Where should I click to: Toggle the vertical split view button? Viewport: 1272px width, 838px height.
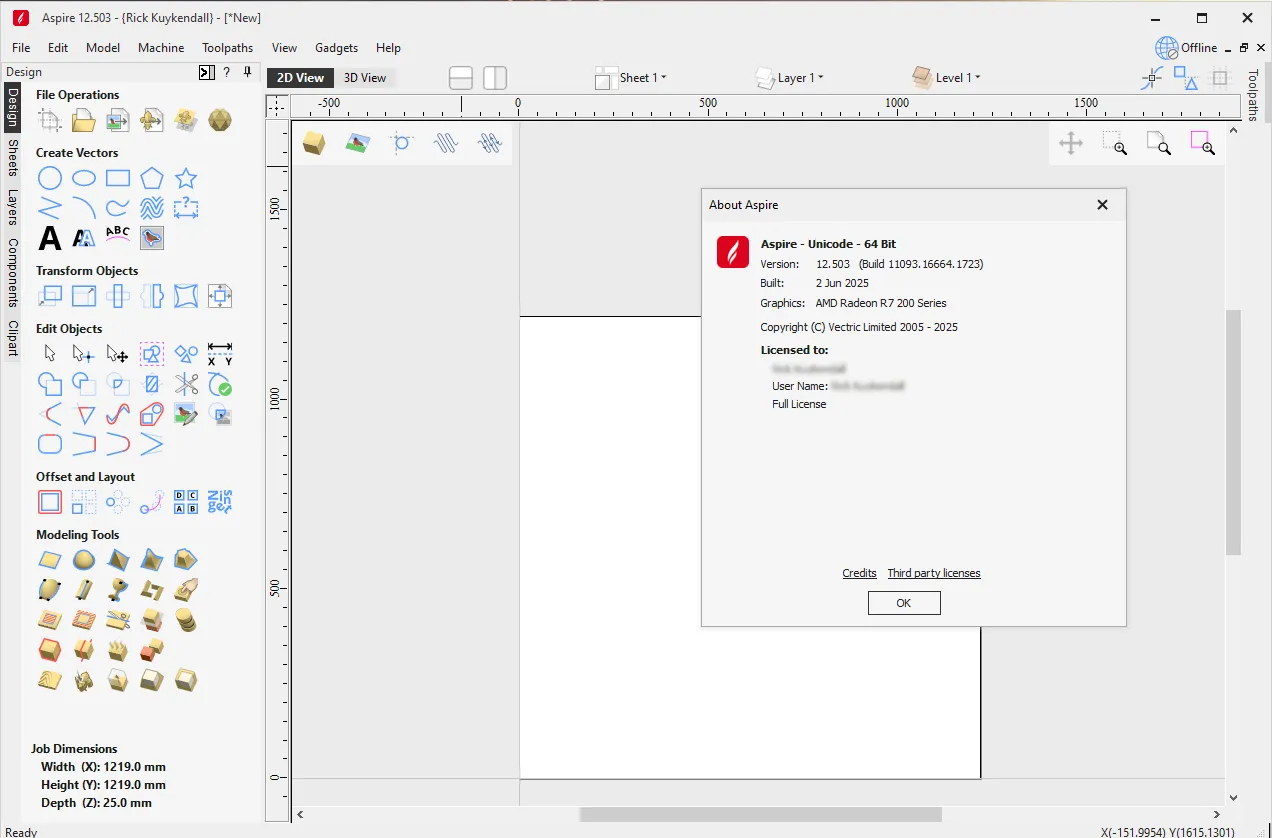click(495, 78)
